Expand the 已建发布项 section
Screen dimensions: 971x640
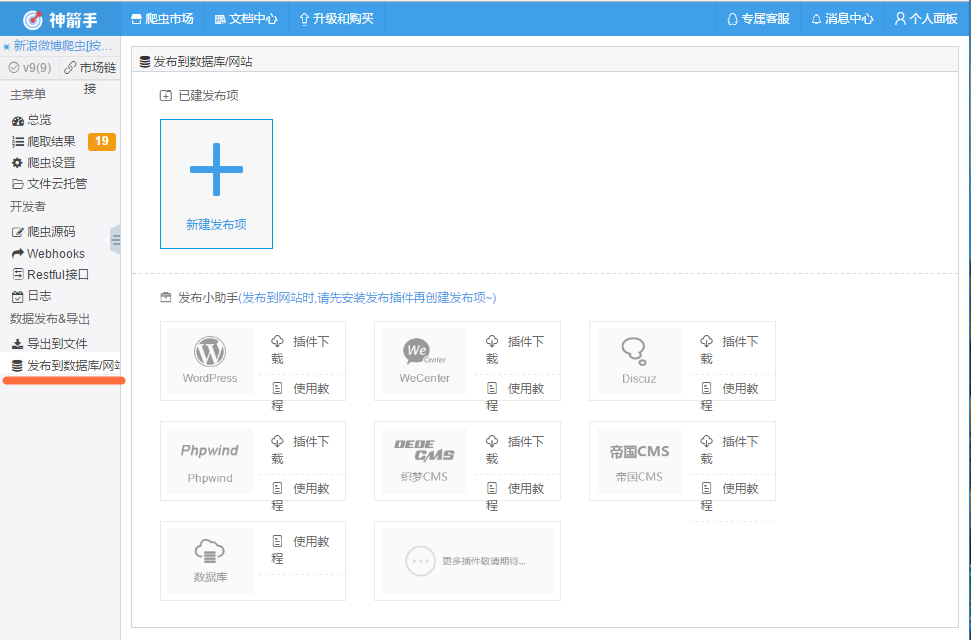click(165, 96)
